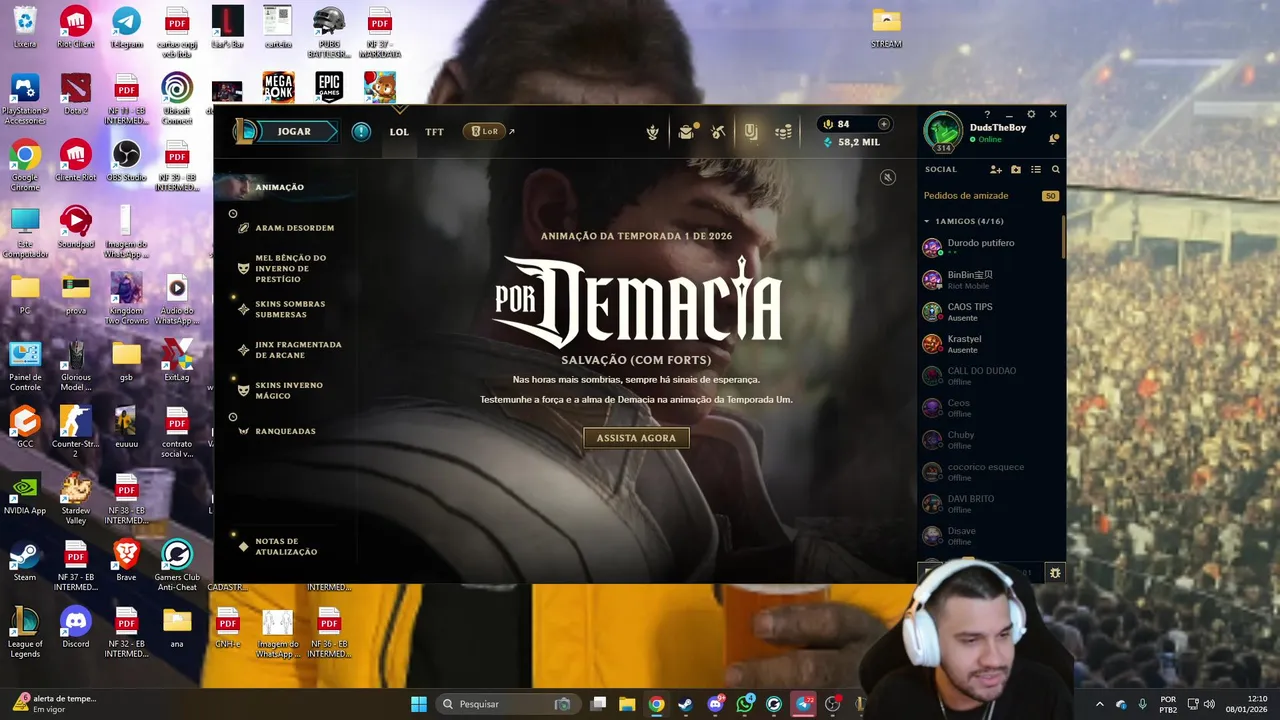Select offline friend CALL DO DUDAO
This screenshot has width=1280, height=720.
pos(990,375)
